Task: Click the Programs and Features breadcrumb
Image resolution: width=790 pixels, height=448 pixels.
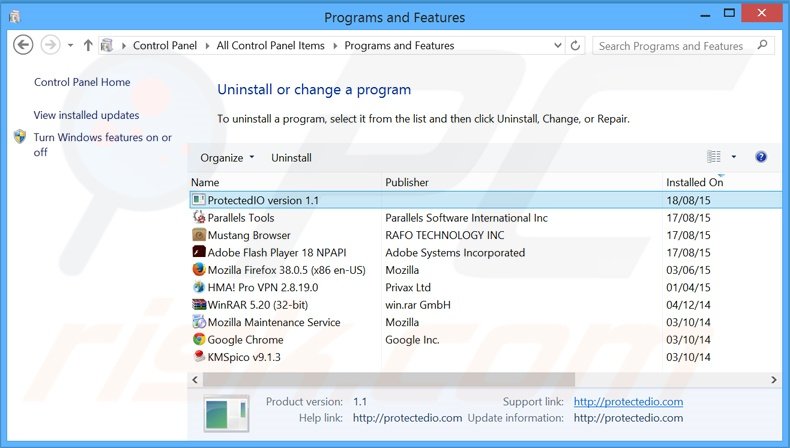Action: pos(399,45)
